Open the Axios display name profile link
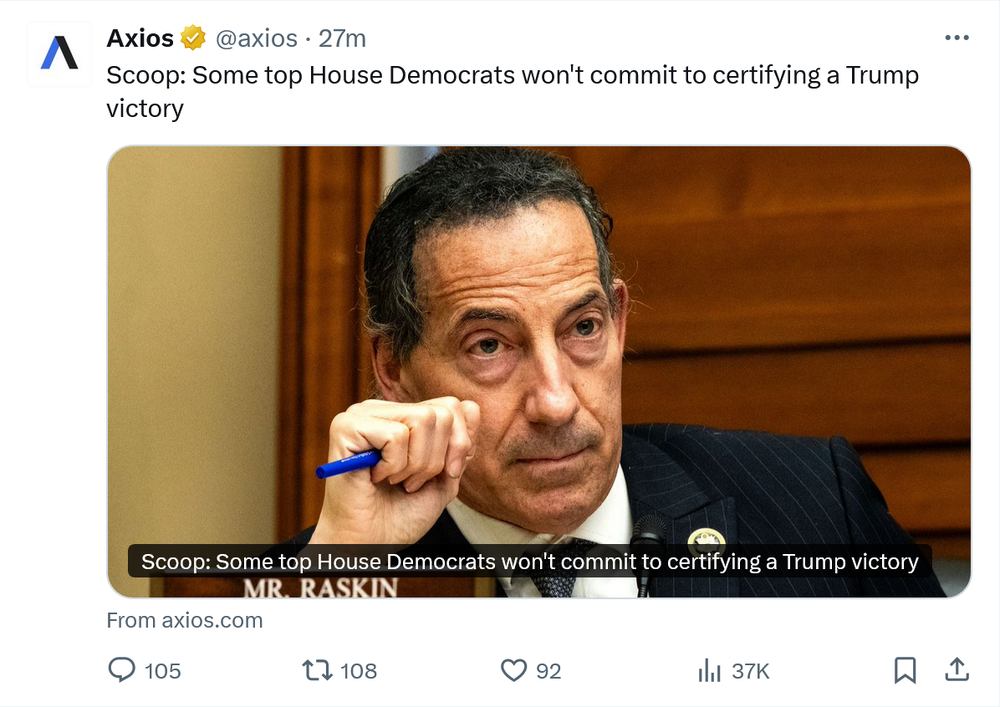The height and width of the screenshot is (707, 1000). click(140, 39)
